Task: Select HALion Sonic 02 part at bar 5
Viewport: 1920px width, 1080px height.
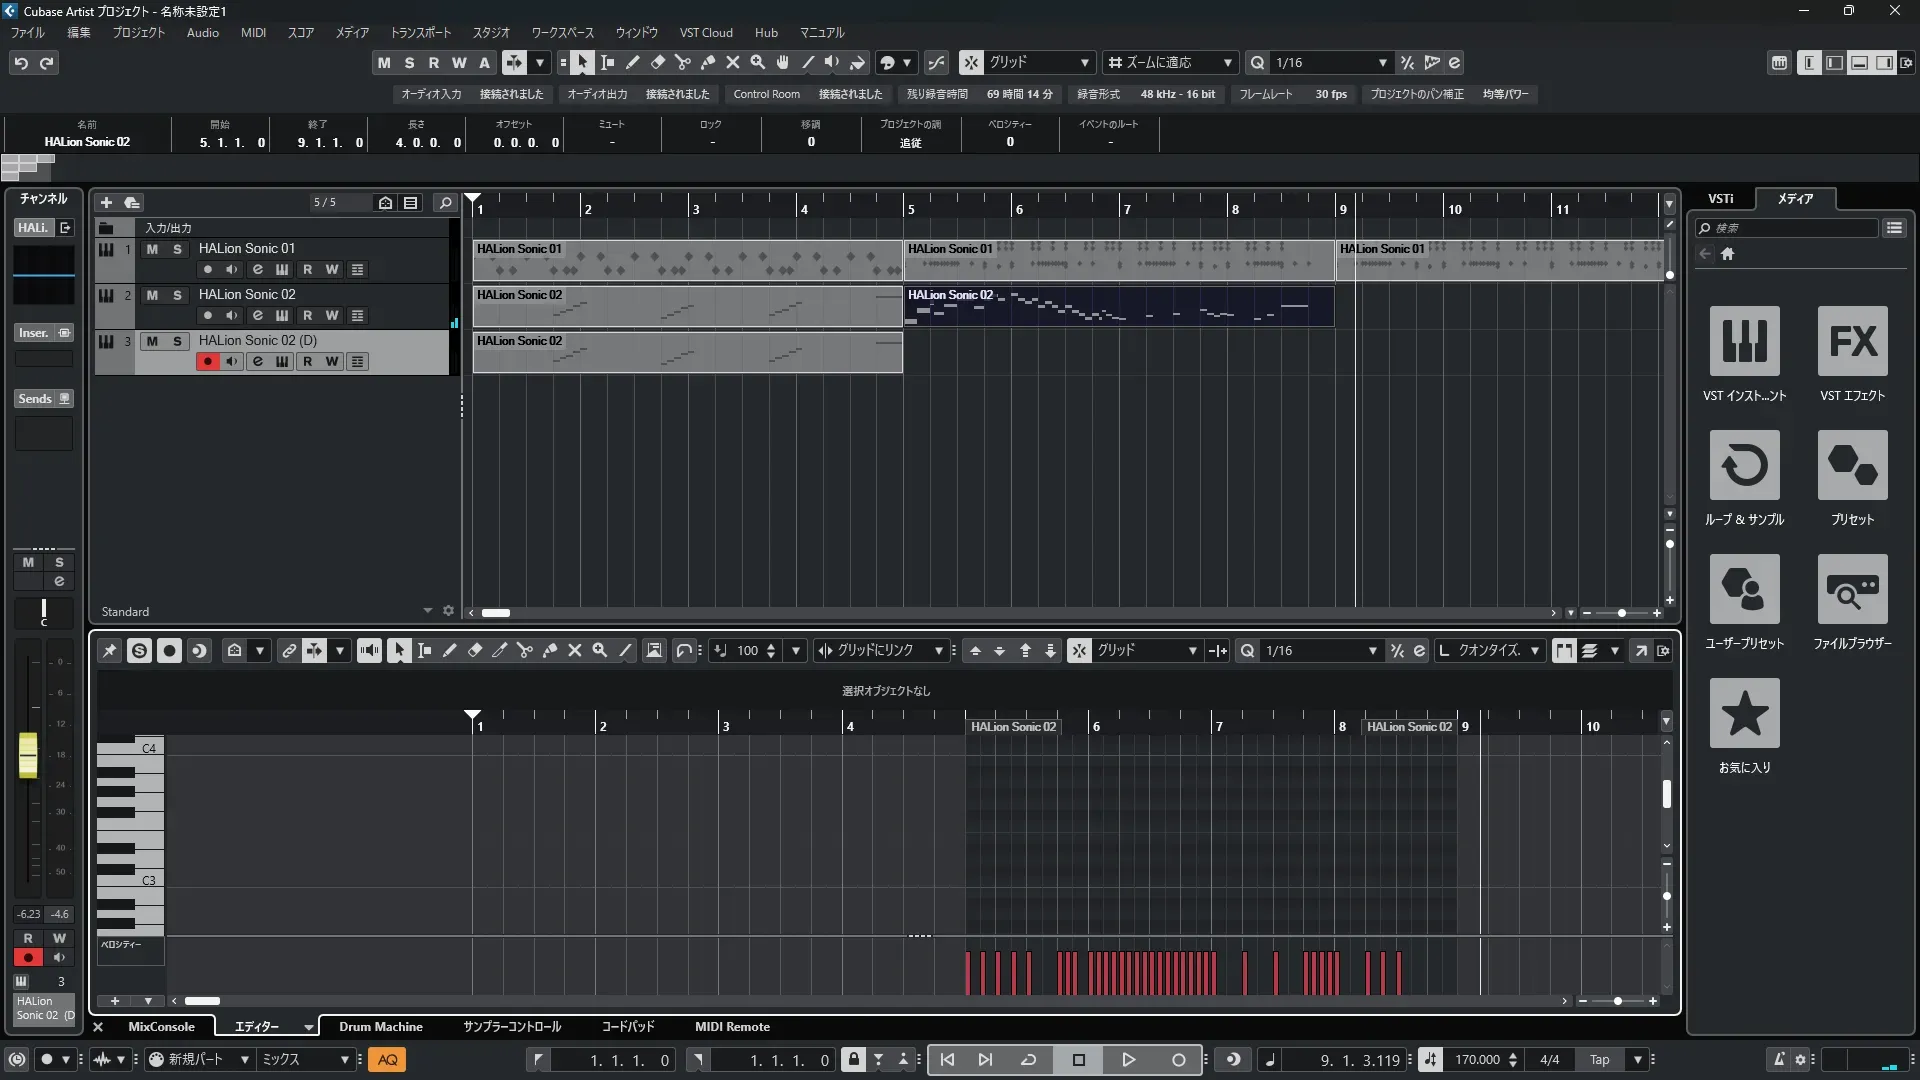Action: (x=1118, y=306)
